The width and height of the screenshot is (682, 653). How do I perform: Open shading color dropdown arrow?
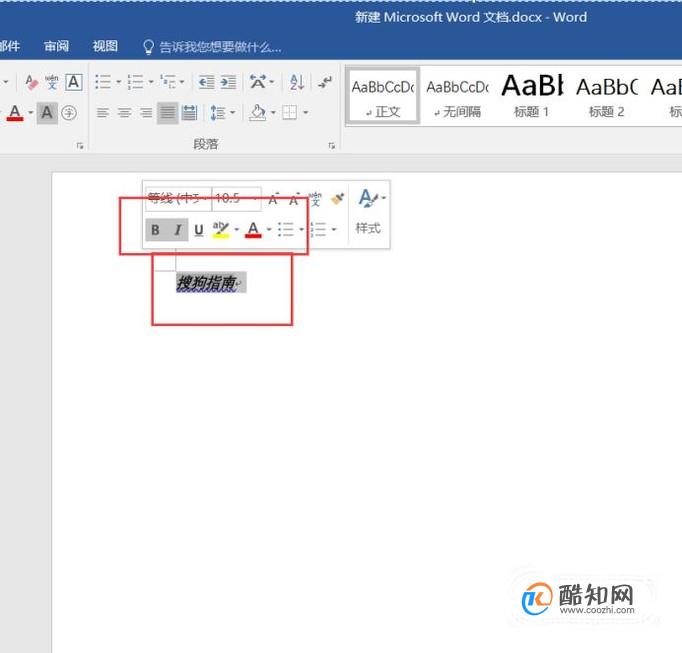point(273,113)
